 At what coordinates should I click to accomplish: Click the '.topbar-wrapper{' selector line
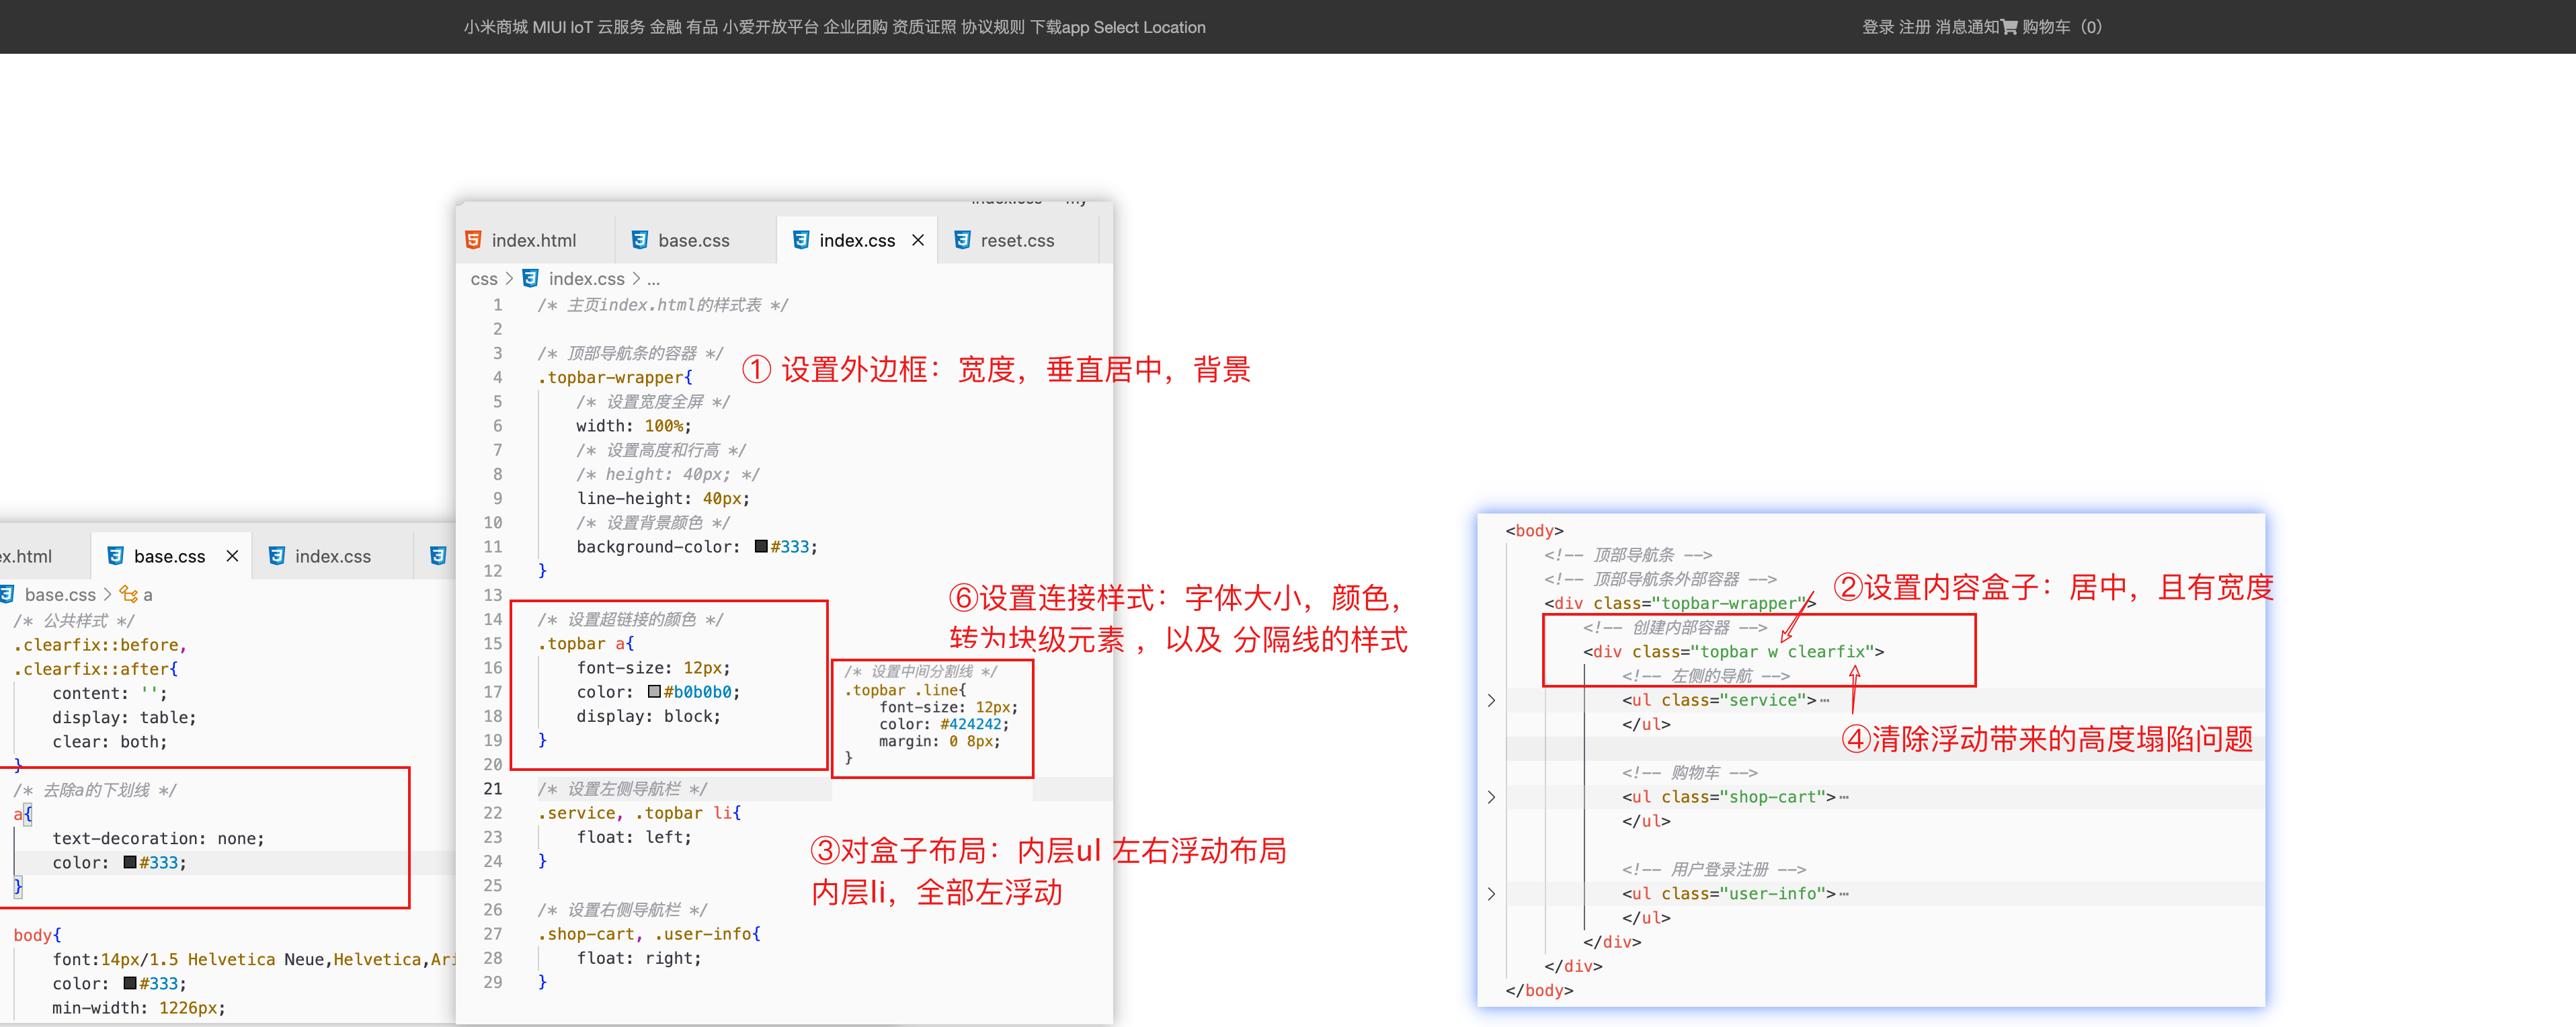click(615, 378)
